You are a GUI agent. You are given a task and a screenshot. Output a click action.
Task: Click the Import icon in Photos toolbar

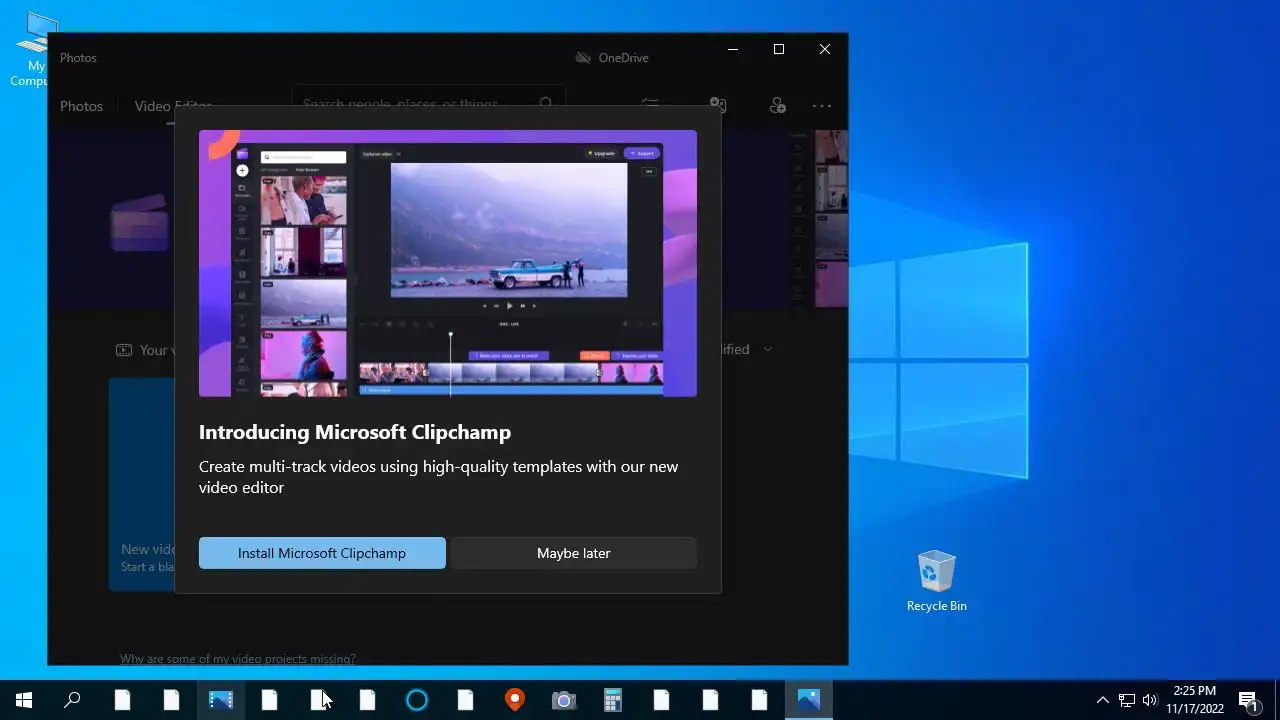[717, 105]
